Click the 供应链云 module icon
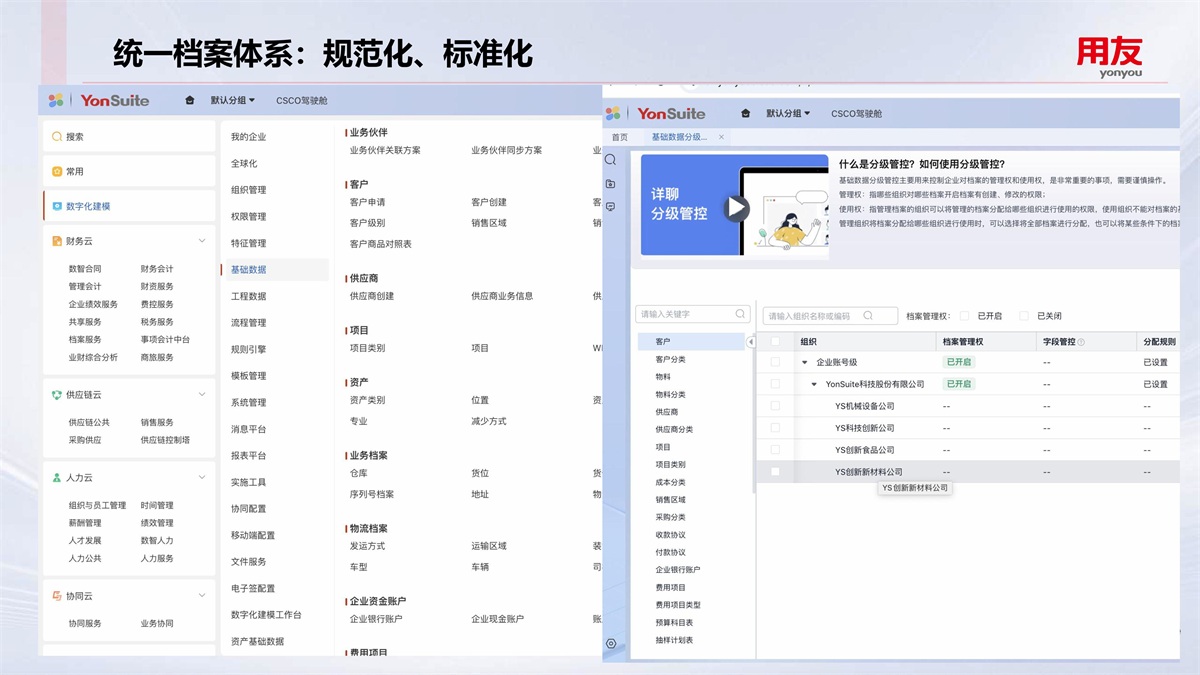The width and height of the screenshot is (1200, 675). click(x=57, y=395)
